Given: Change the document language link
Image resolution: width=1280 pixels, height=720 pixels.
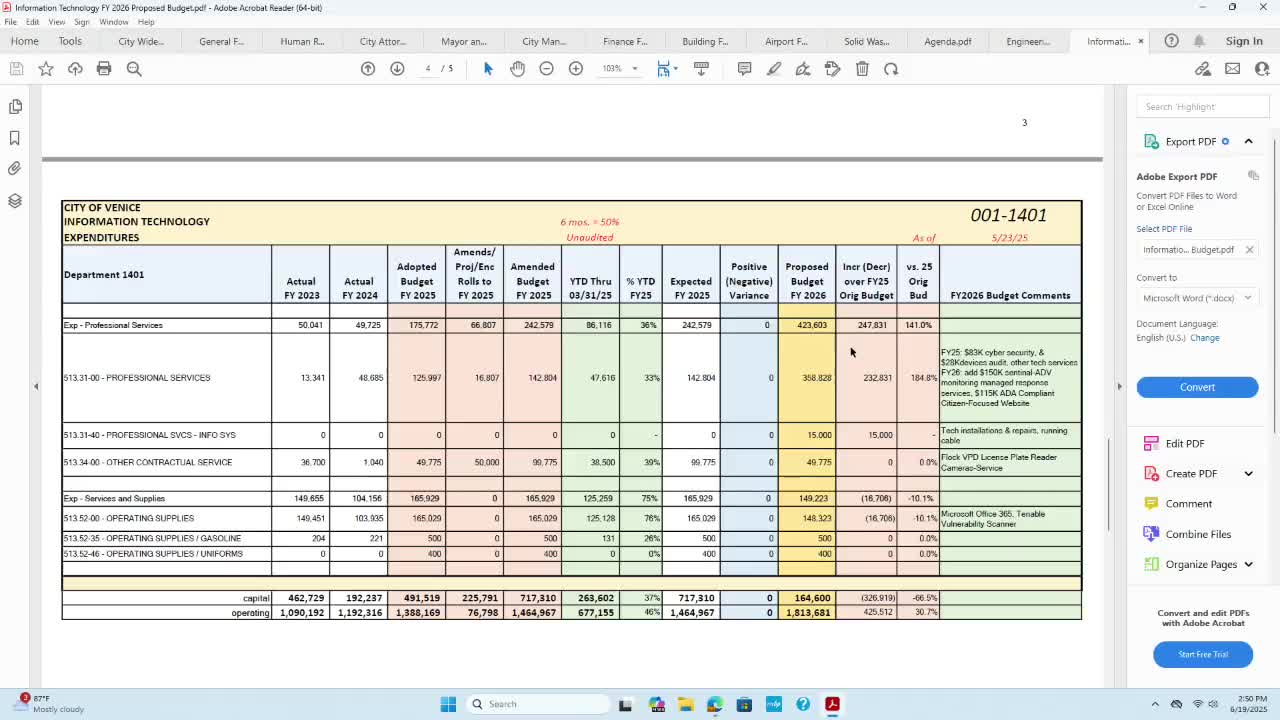Looking at the screenshot, I should point(1205,338).
